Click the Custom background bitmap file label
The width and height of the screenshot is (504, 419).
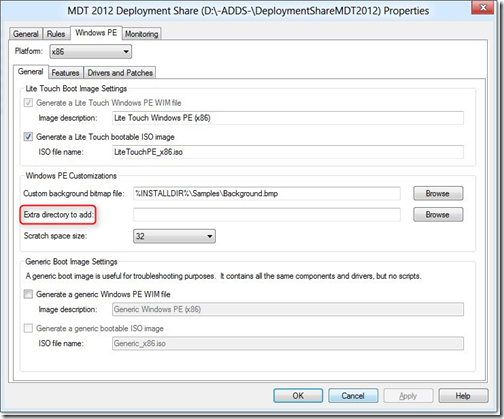(74, 194)
